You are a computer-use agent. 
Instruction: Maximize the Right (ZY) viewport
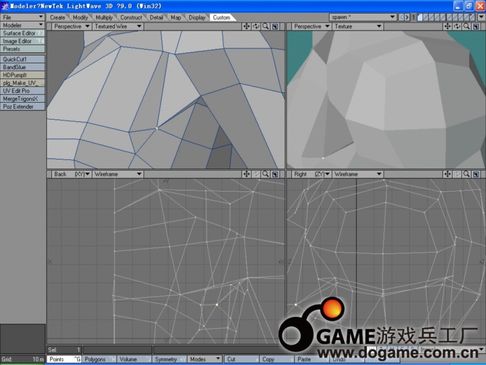tap(476, 174)
